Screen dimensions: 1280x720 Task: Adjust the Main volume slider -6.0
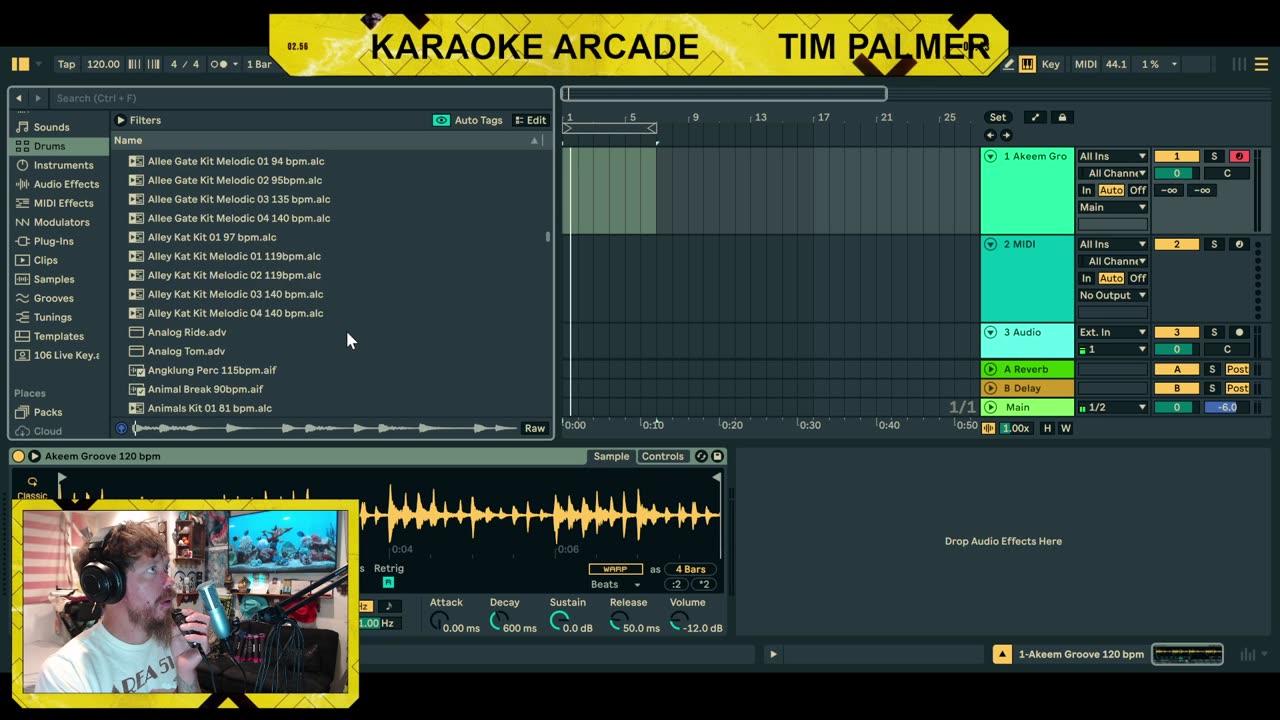tap(1227, 407)
